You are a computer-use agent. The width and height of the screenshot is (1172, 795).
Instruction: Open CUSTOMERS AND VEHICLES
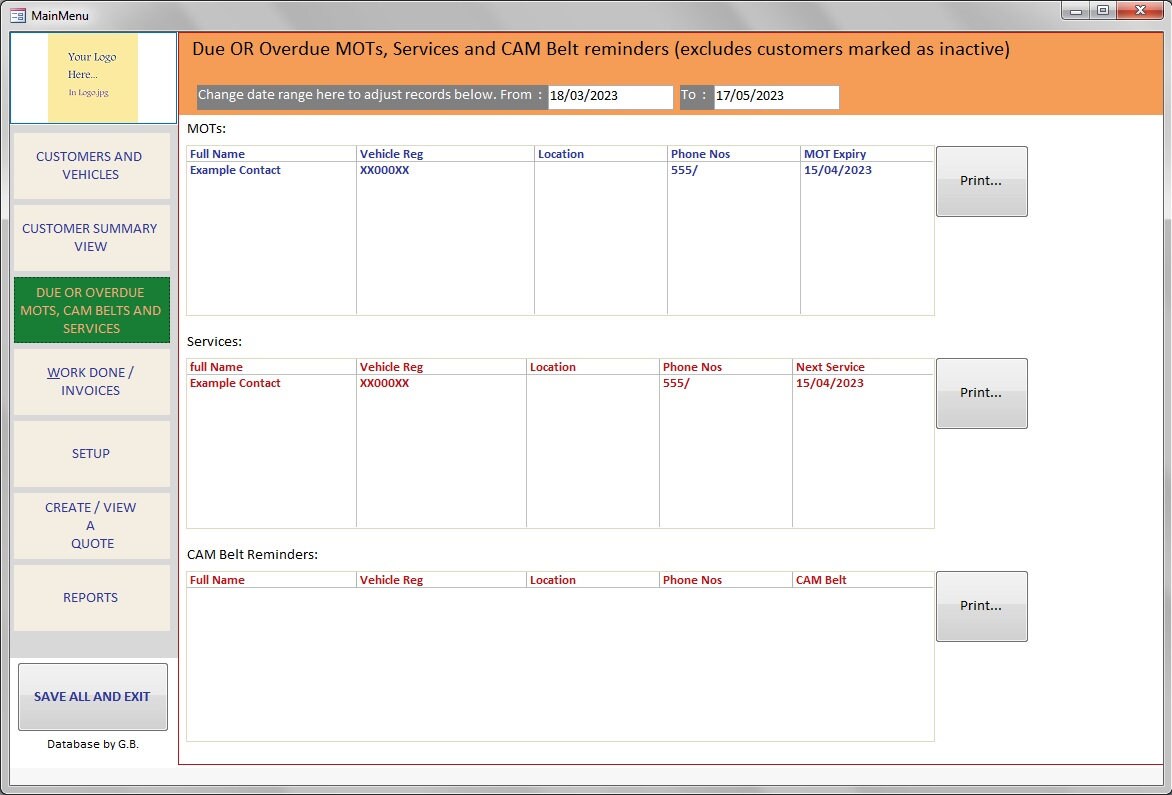pos(90,165)
